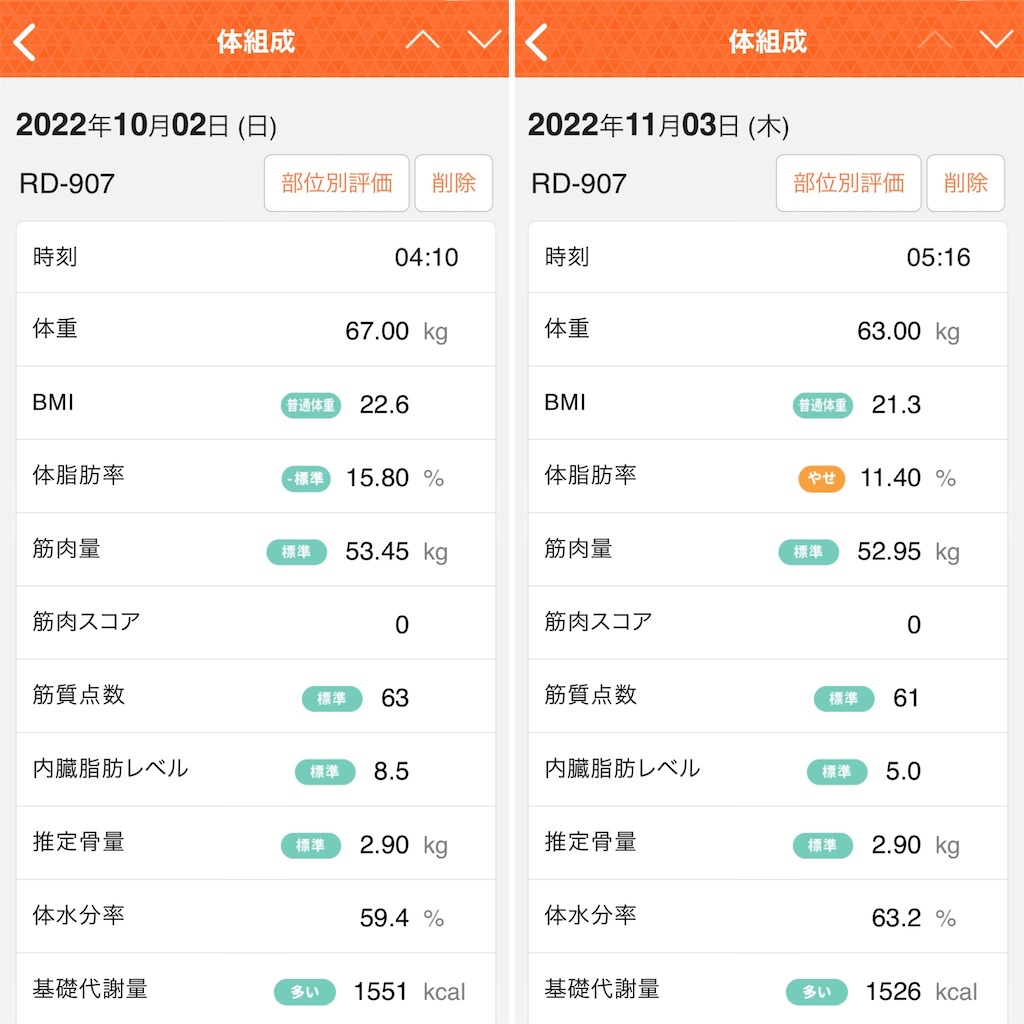Select the 体水分率 value 59.4

tap(384, 918)
